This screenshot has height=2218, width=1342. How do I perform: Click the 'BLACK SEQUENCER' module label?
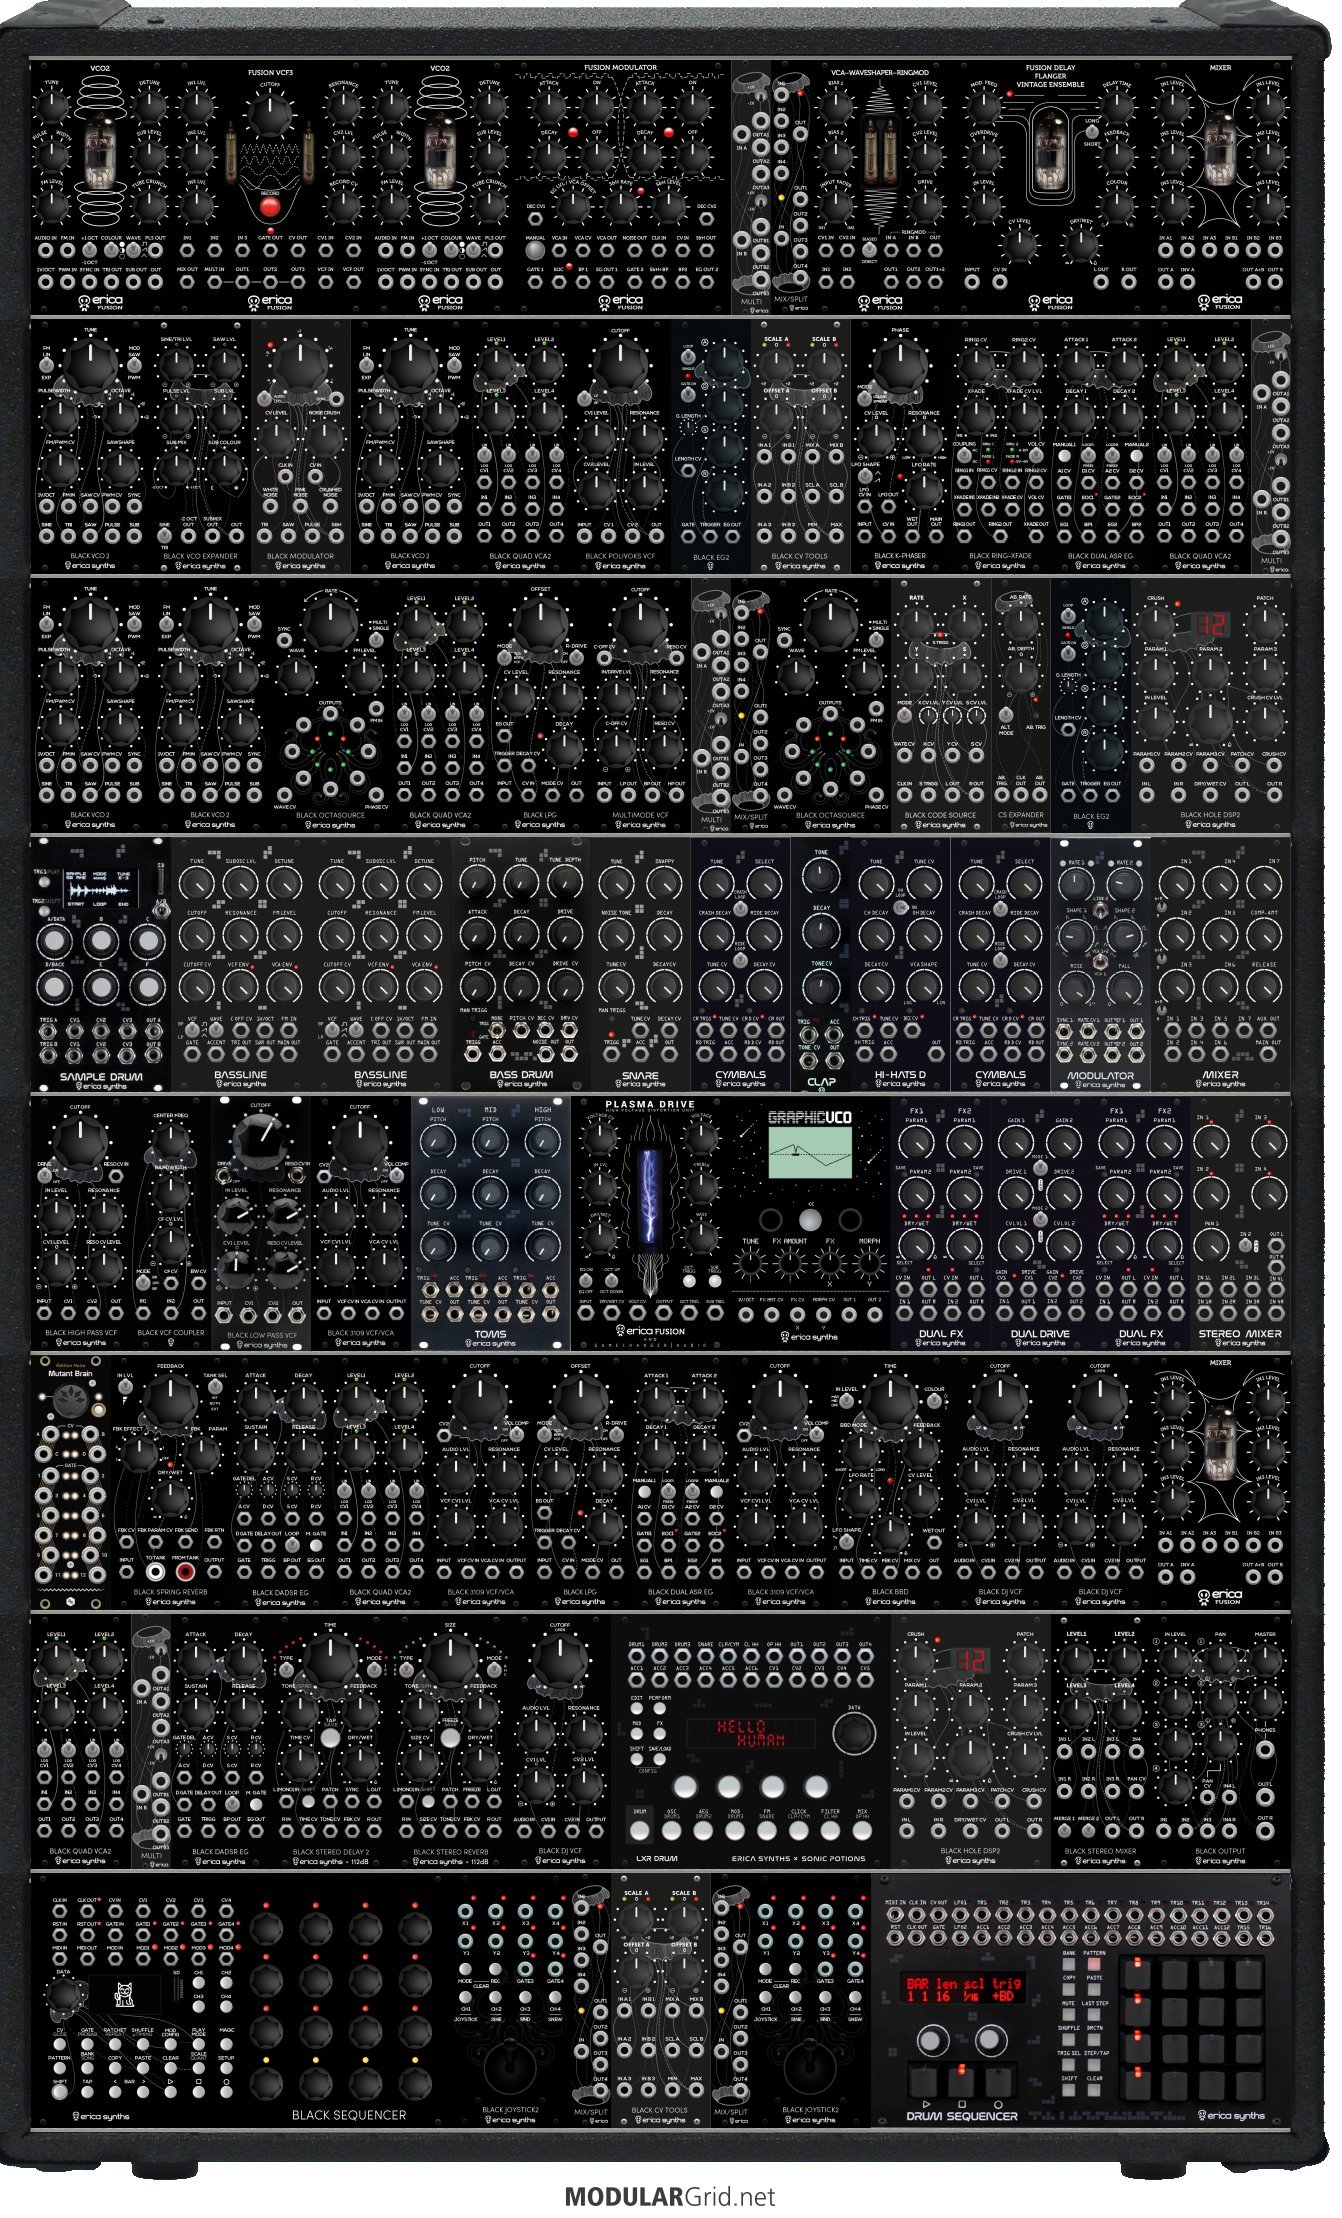[x=348, y=2115]
